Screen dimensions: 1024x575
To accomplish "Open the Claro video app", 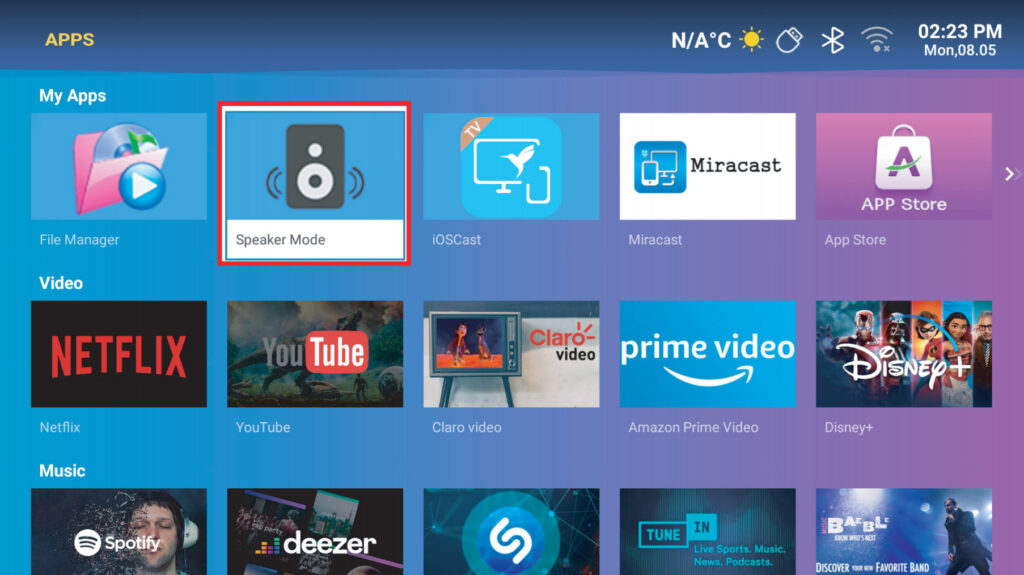I will [x=511, y=354].
